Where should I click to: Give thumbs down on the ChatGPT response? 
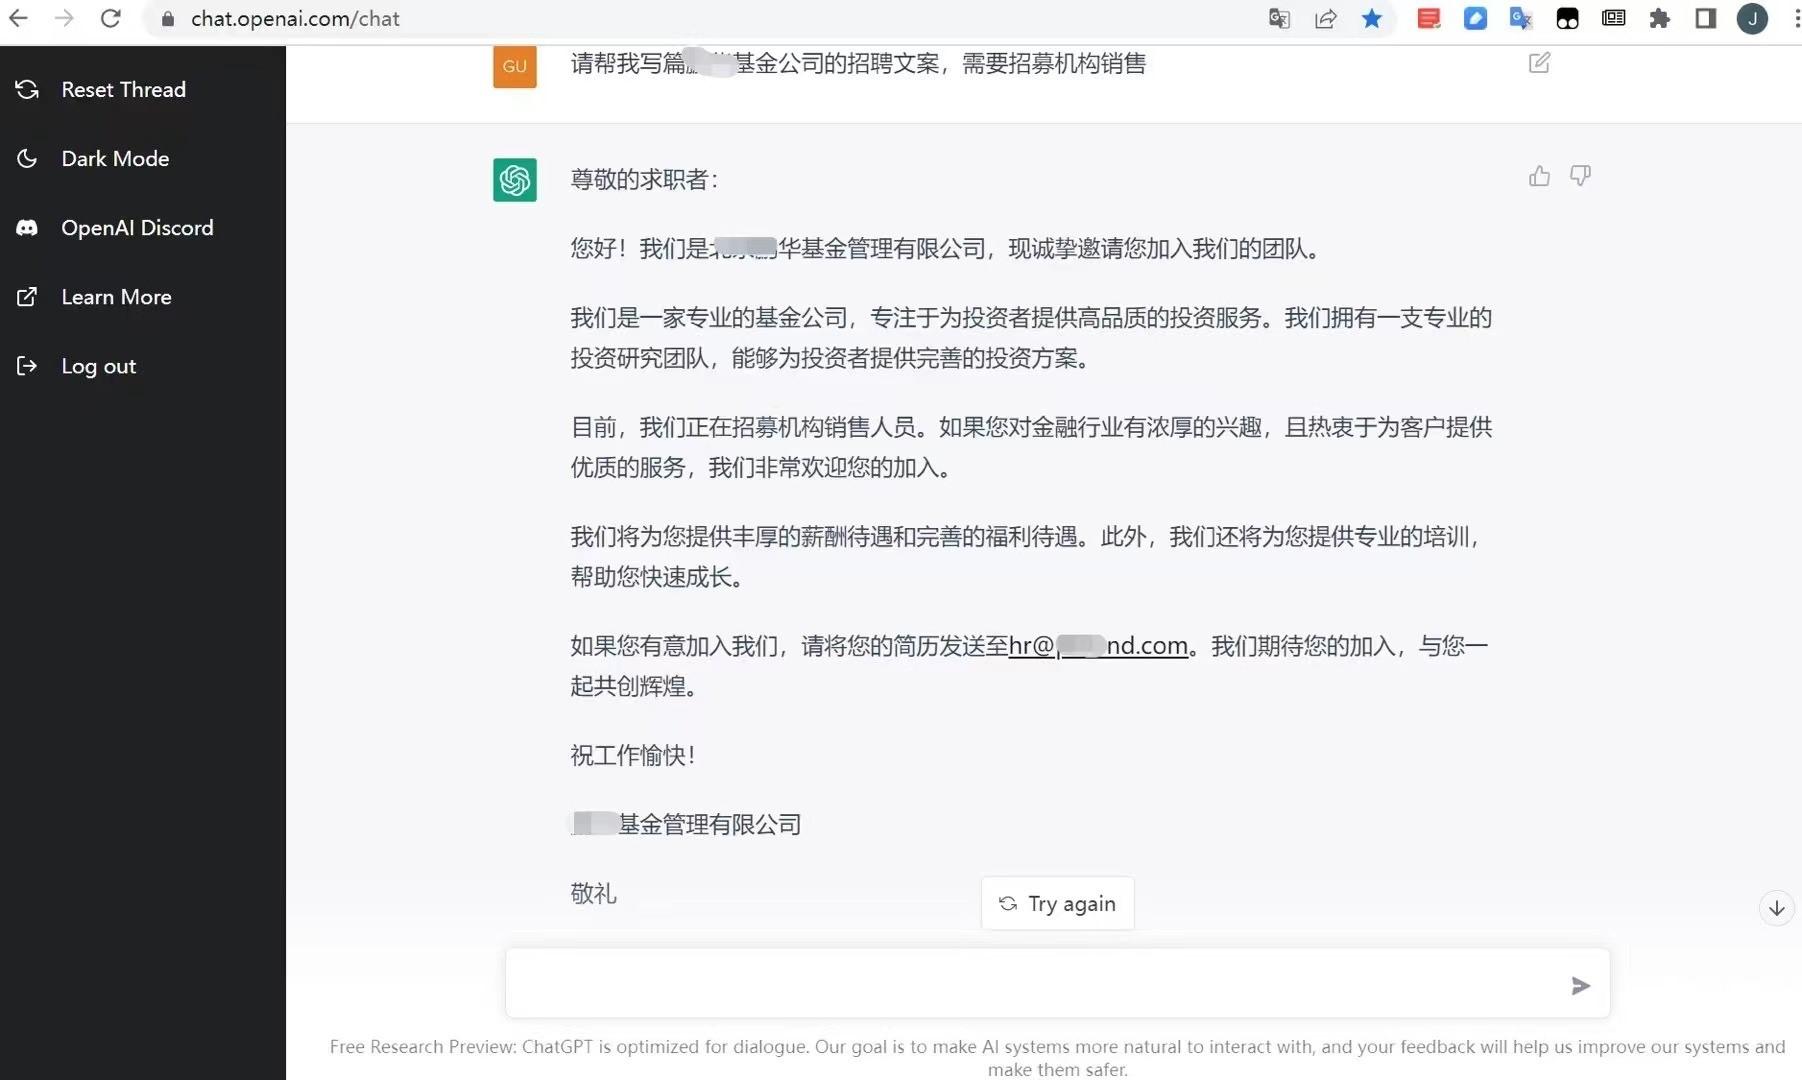1580,175
